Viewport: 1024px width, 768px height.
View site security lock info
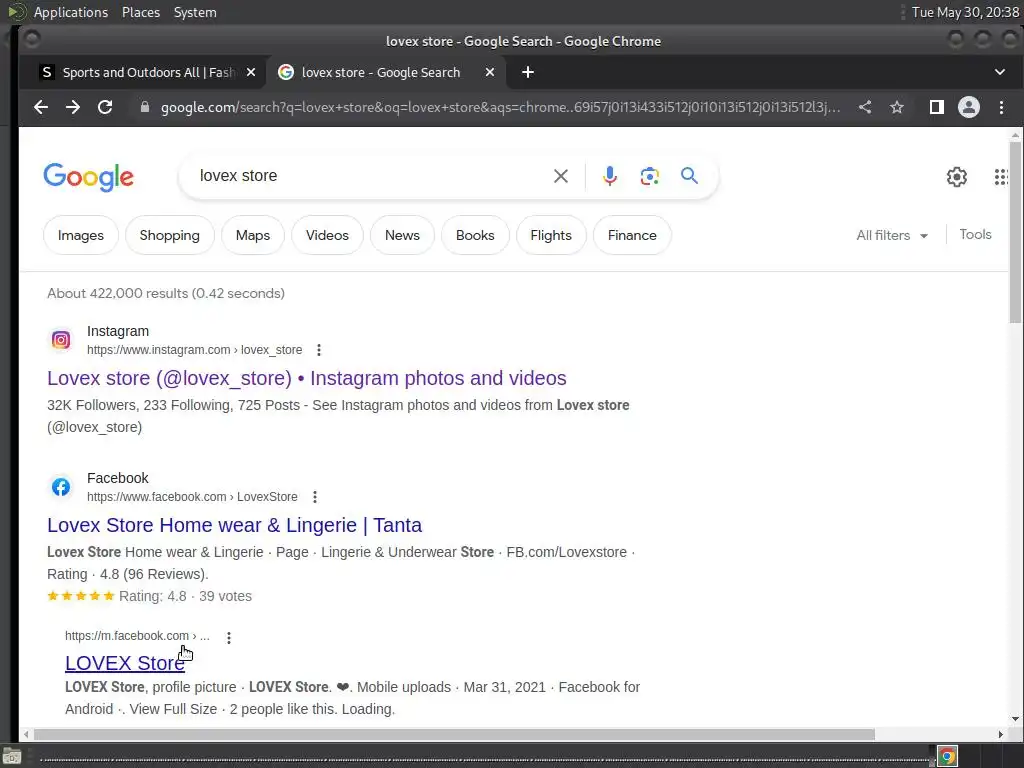click(145, 107)
